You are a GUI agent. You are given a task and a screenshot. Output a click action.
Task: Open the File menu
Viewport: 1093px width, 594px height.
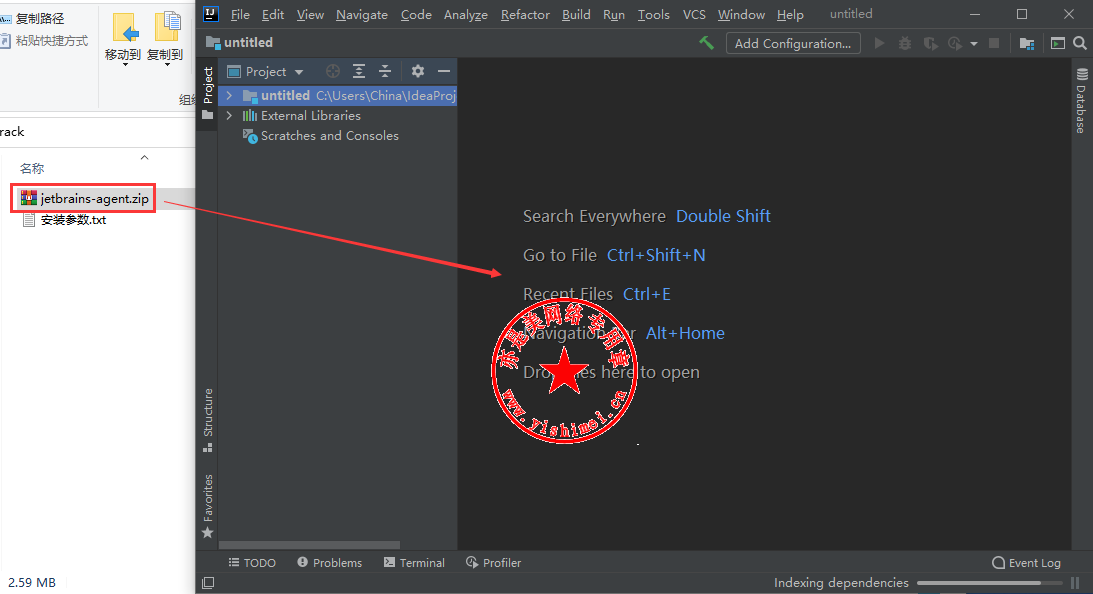coord(240,15)
